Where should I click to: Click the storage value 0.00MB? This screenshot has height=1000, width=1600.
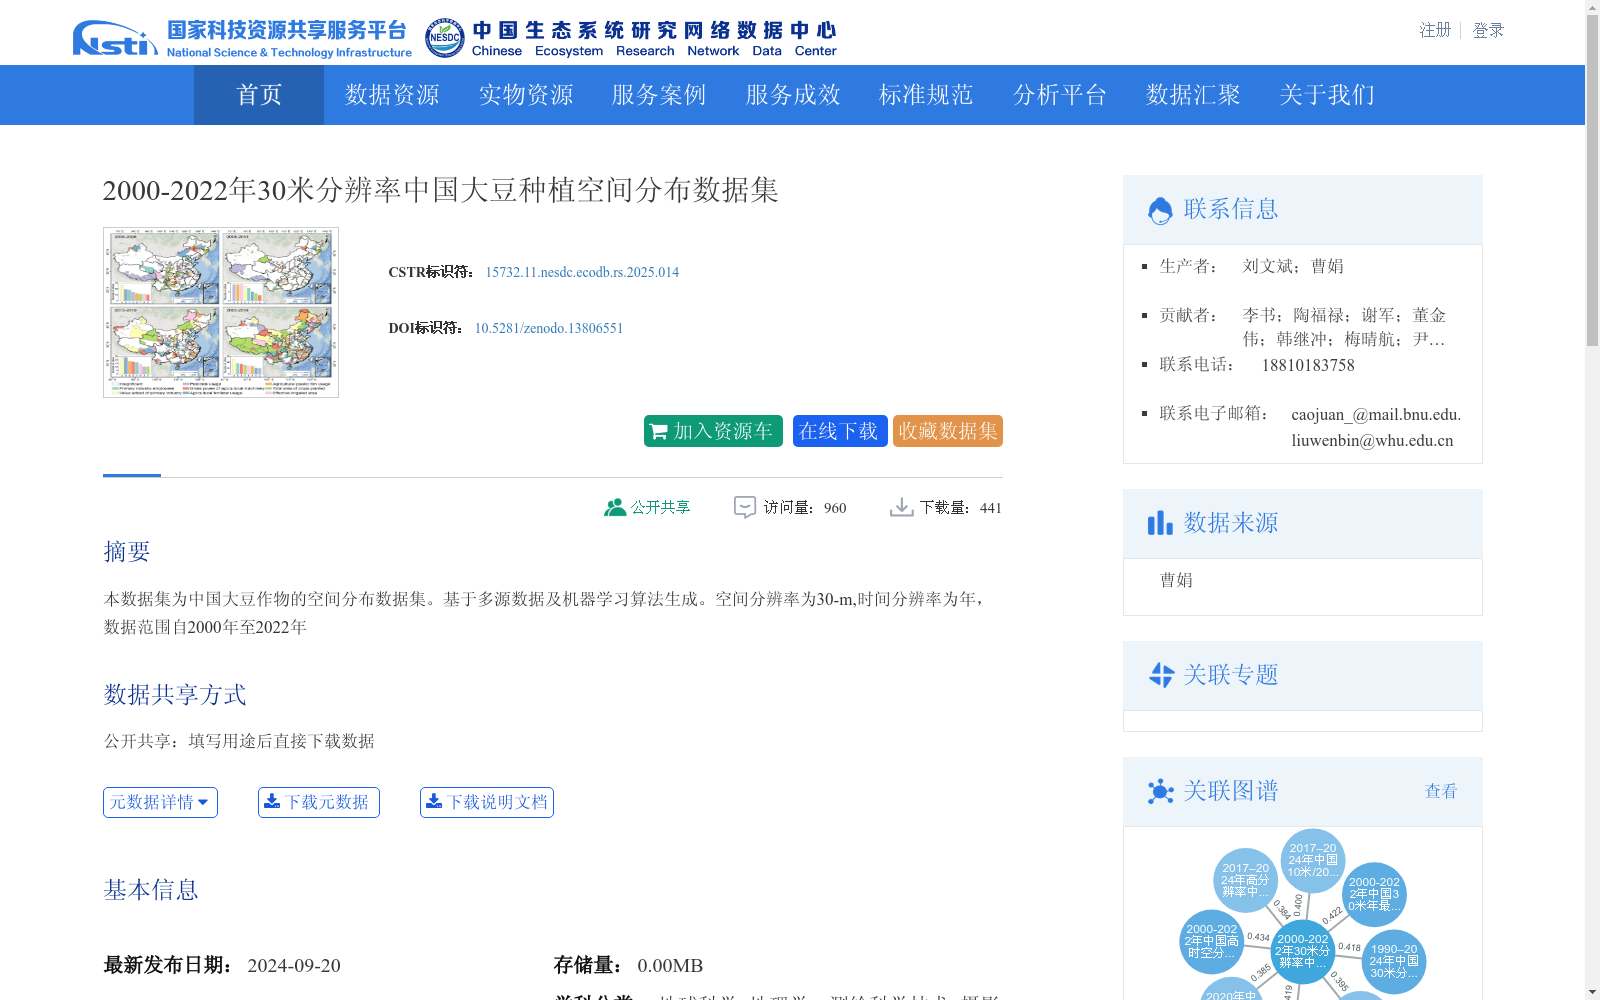pyautogui.click(x=670, y=965)
